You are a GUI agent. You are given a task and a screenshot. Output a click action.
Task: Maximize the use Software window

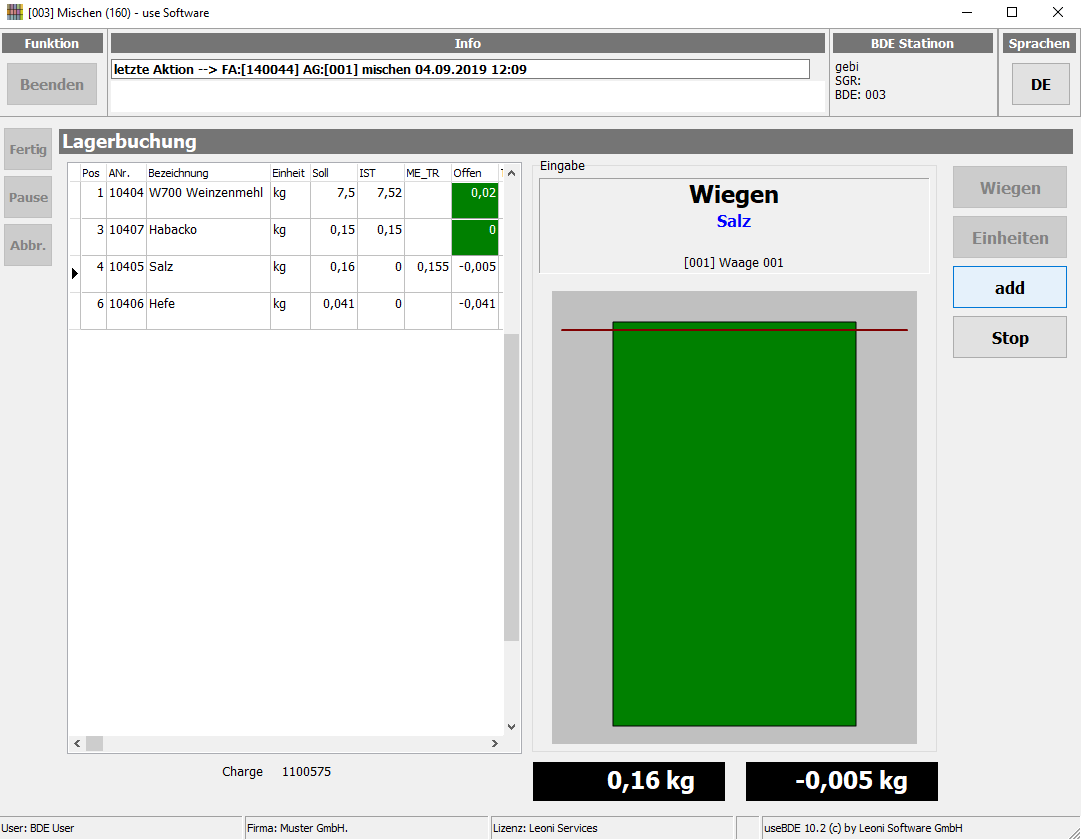(x=1012, y=12)
